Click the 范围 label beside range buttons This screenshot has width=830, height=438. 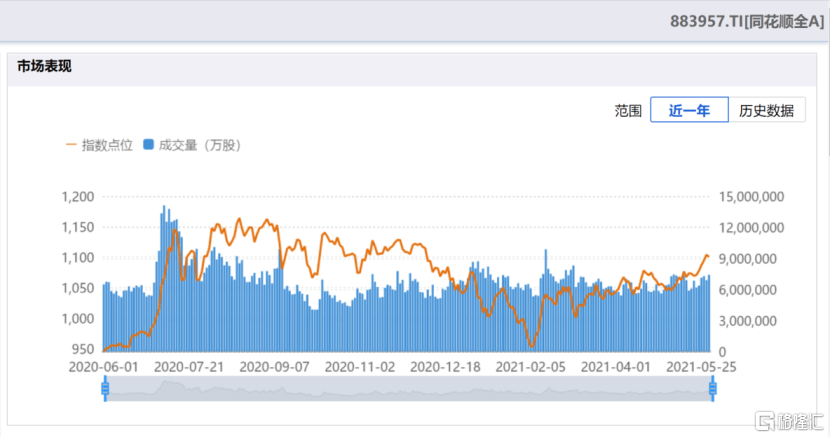pos(627,111)
